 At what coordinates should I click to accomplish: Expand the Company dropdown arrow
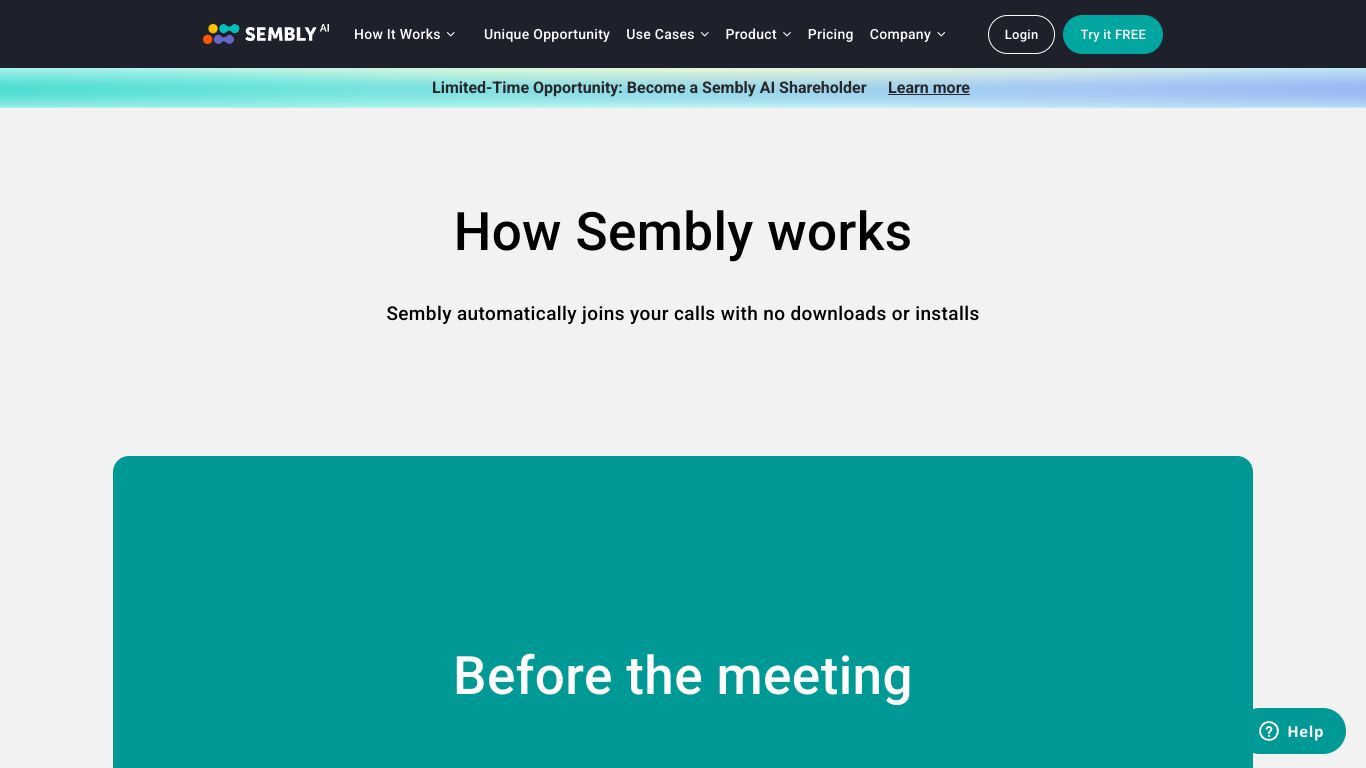(941, 34)
